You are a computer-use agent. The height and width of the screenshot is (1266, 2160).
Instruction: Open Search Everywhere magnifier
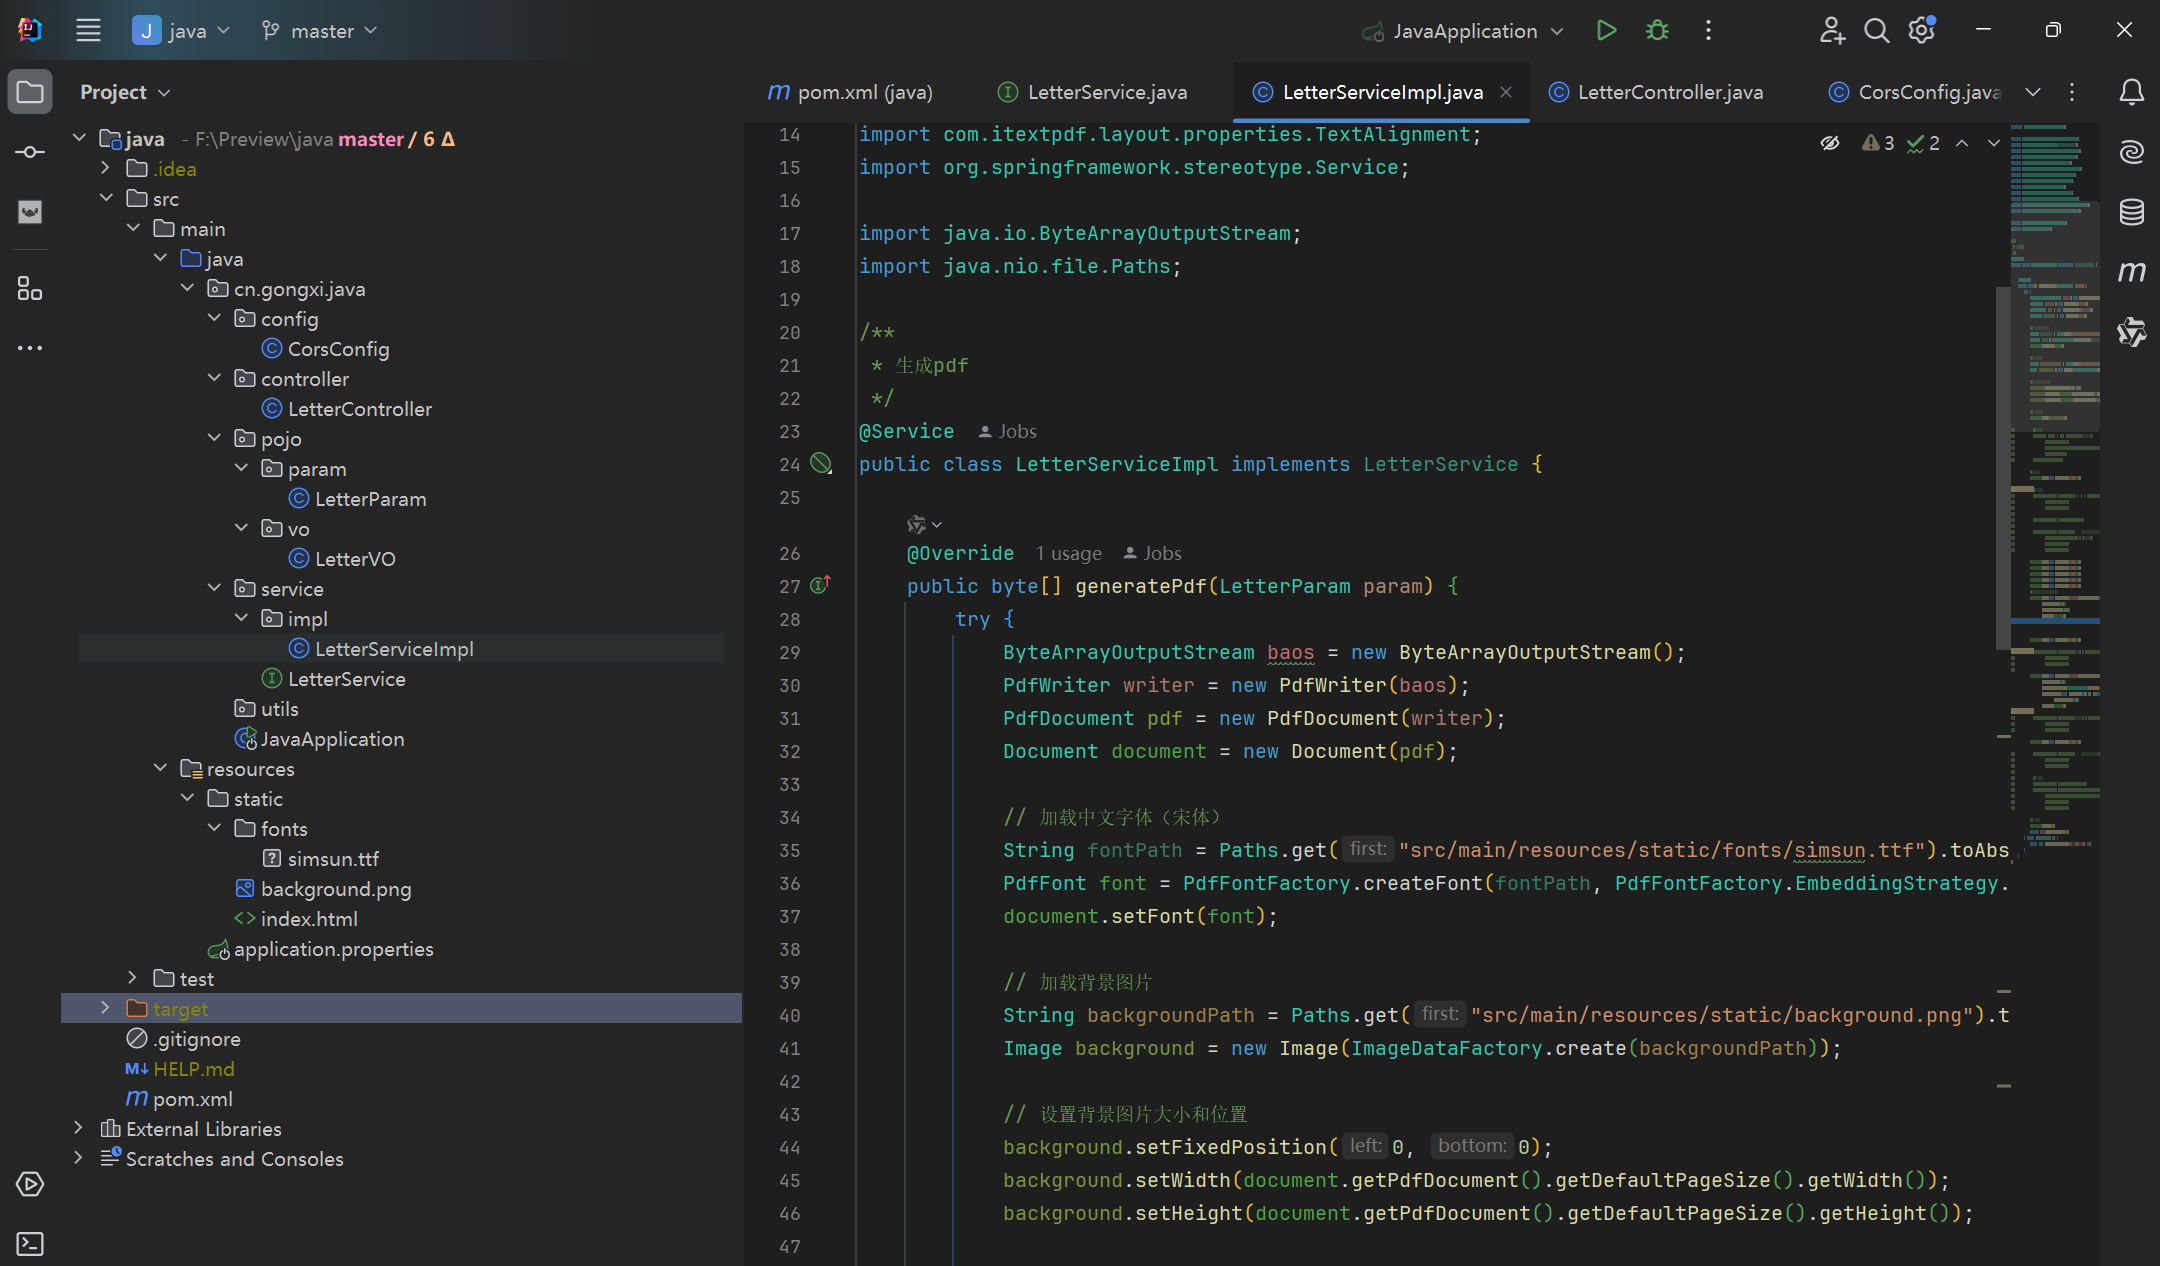[1876, 30]
